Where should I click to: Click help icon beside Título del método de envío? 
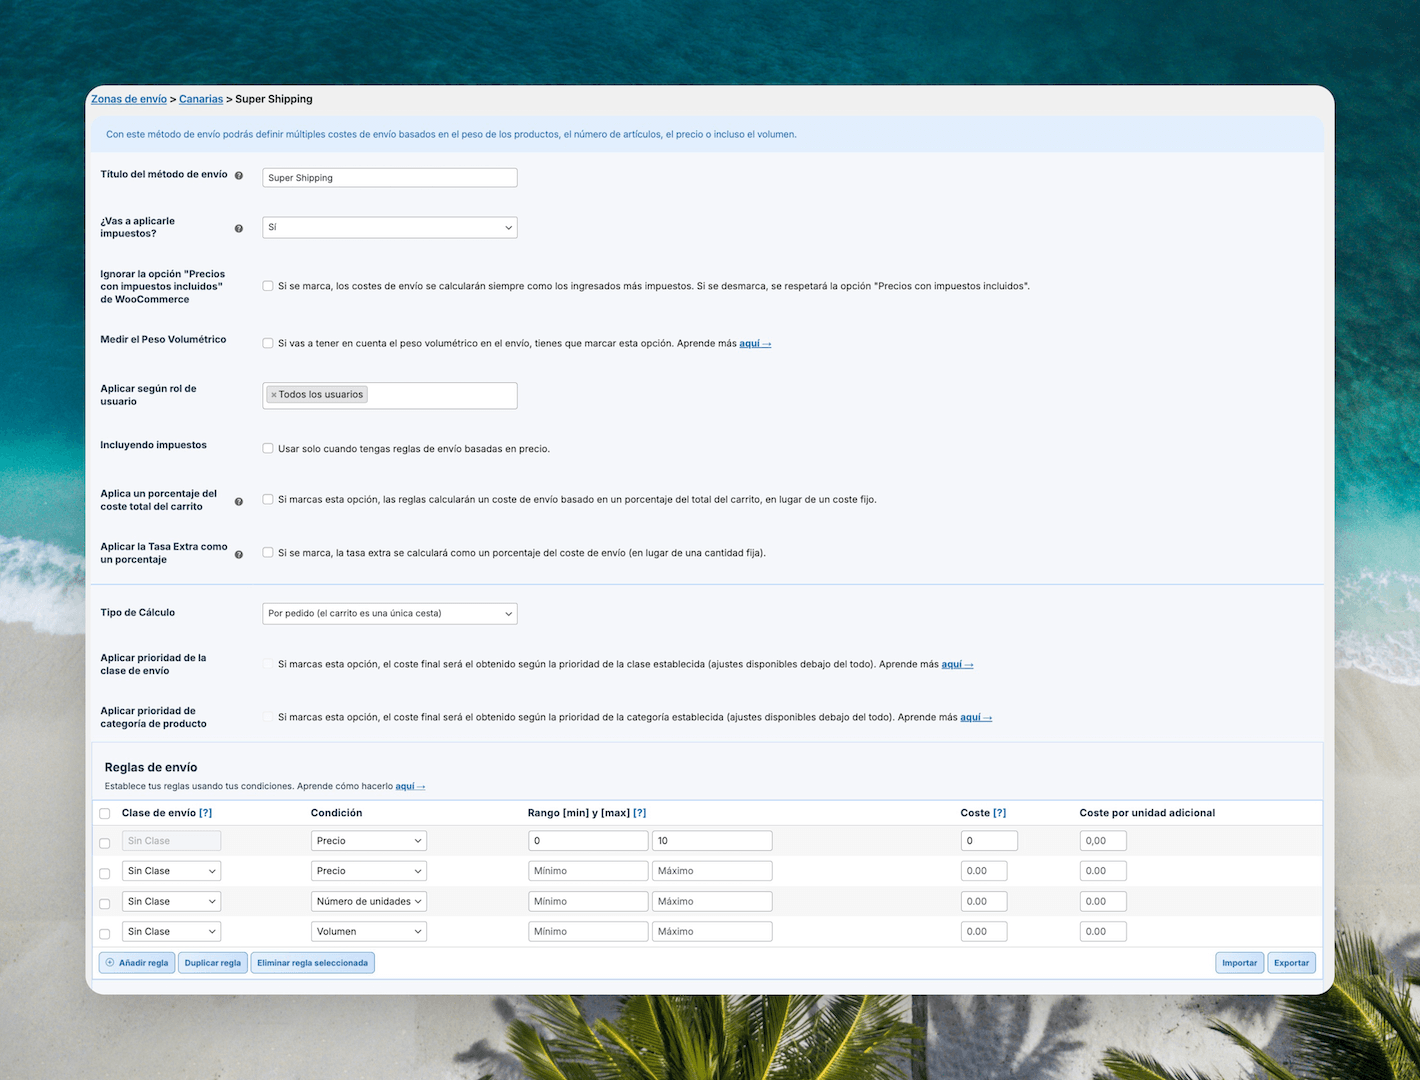(x=239, y=176)
